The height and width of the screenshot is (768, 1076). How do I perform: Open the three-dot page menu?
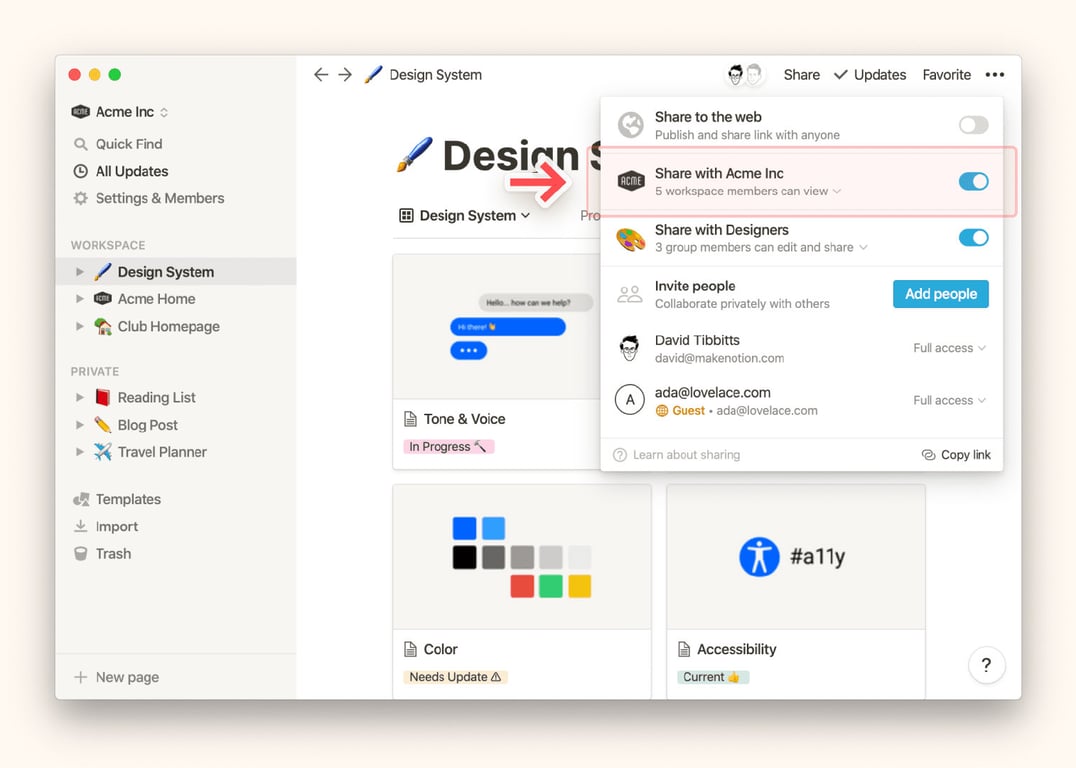994,75
